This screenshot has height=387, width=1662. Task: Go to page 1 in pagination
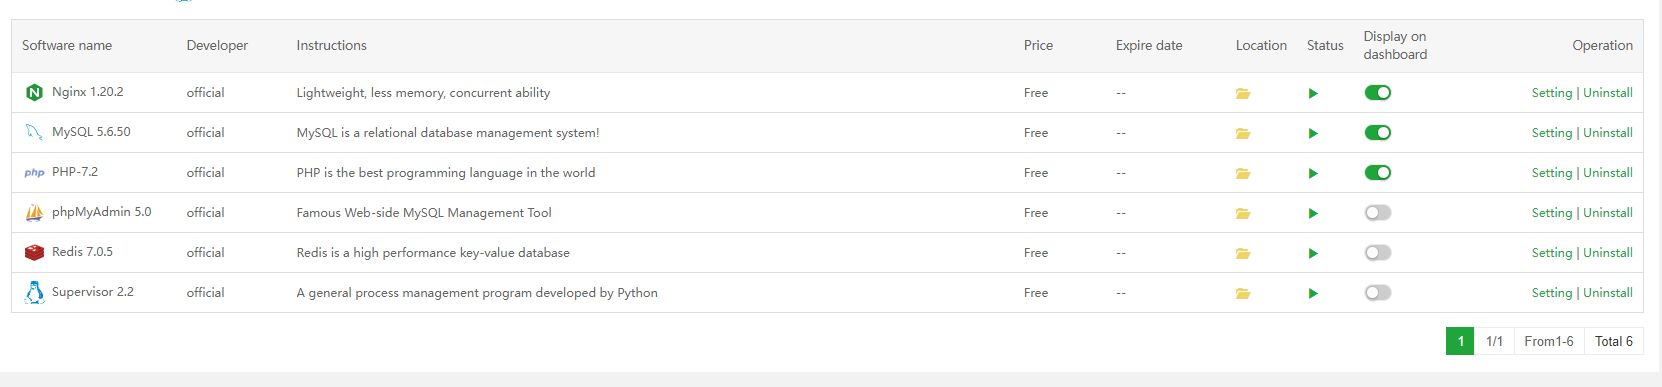pyautogui.click(x=1460, y=341)
